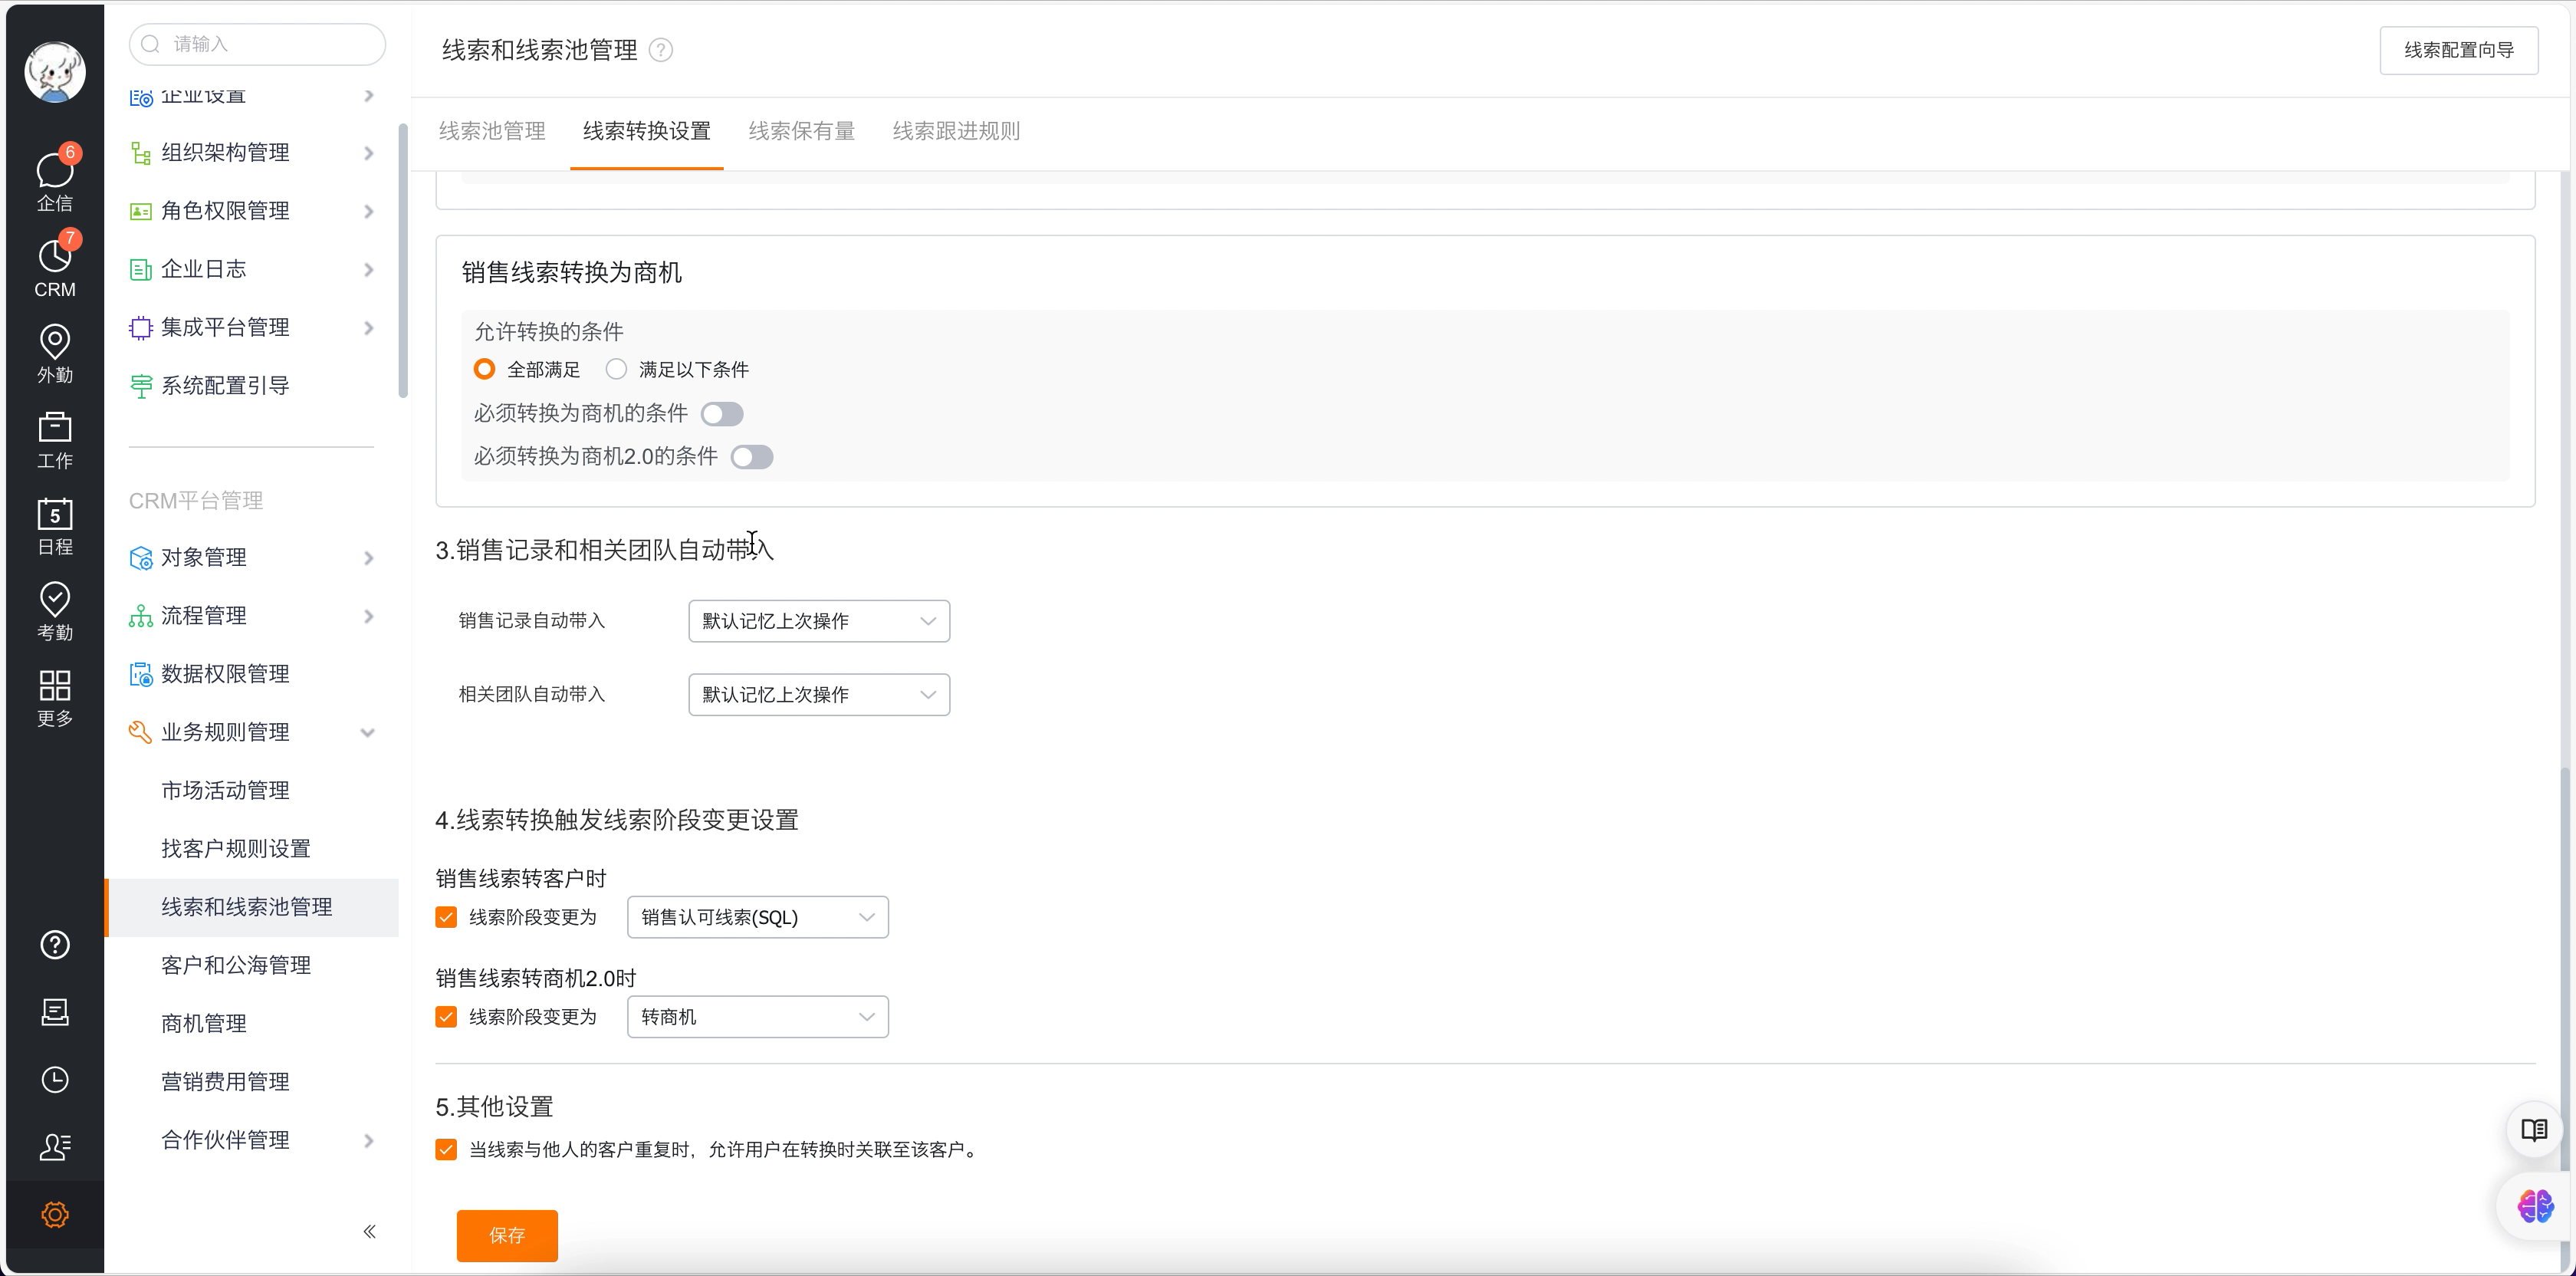
Task: Open 营销费用管理 link
Action: [225, 1081]
